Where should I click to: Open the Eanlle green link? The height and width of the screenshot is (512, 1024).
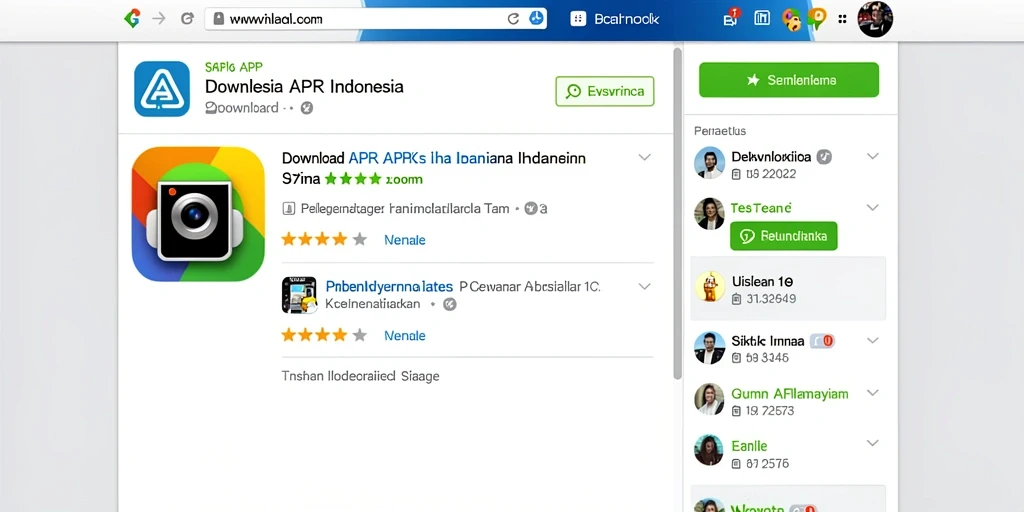pyautogui.click(x=749, y=446)
